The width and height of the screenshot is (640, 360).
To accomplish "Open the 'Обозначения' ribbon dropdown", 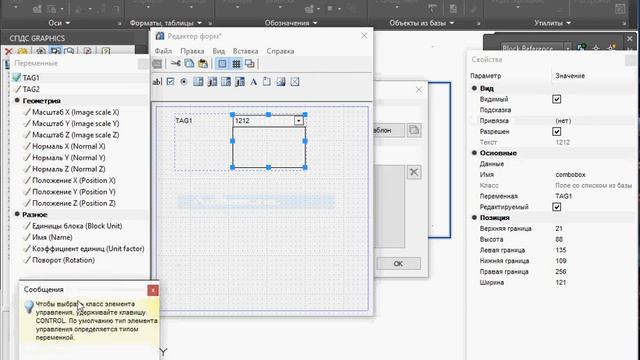I will (291, 23).
